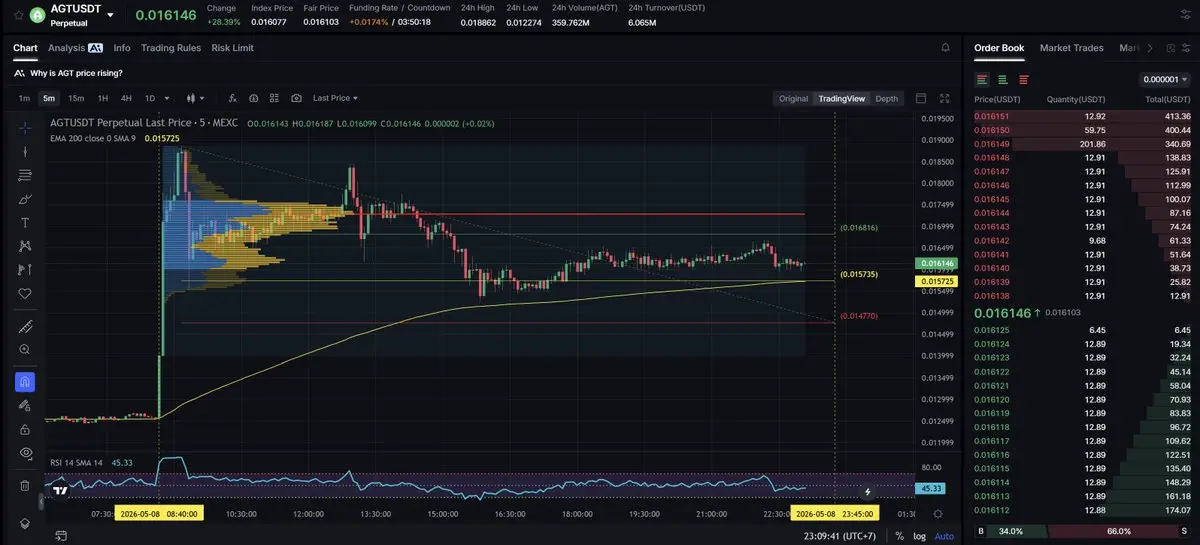Screen dimensions: 1200x545
Task: Toggle the magnet mode tool
Action: point(25,382)
